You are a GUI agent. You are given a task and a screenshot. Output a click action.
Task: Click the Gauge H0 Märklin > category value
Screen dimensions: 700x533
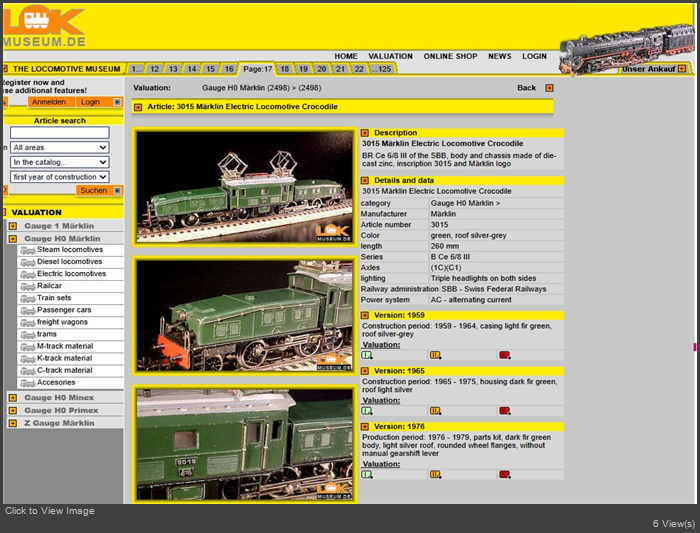pos(465,203)
